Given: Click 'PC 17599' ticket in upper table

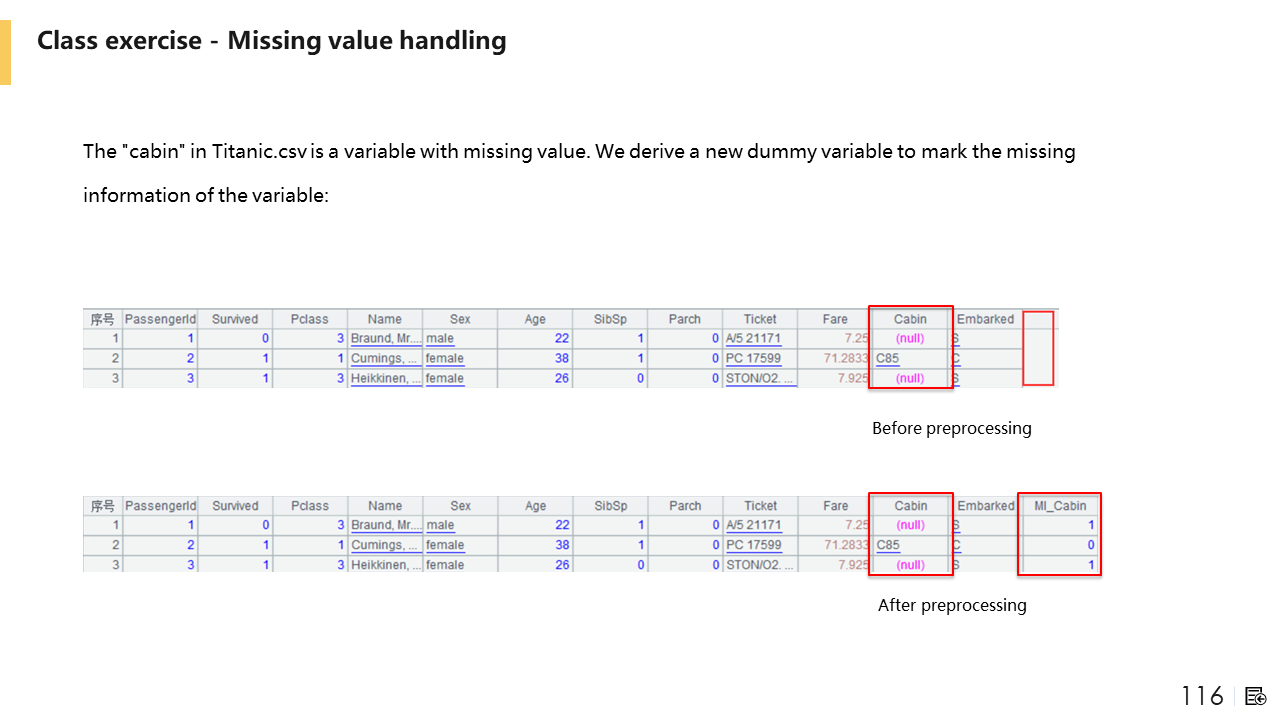Looking at the screenshot, I should pyautogui.click(x=755, y=358).
